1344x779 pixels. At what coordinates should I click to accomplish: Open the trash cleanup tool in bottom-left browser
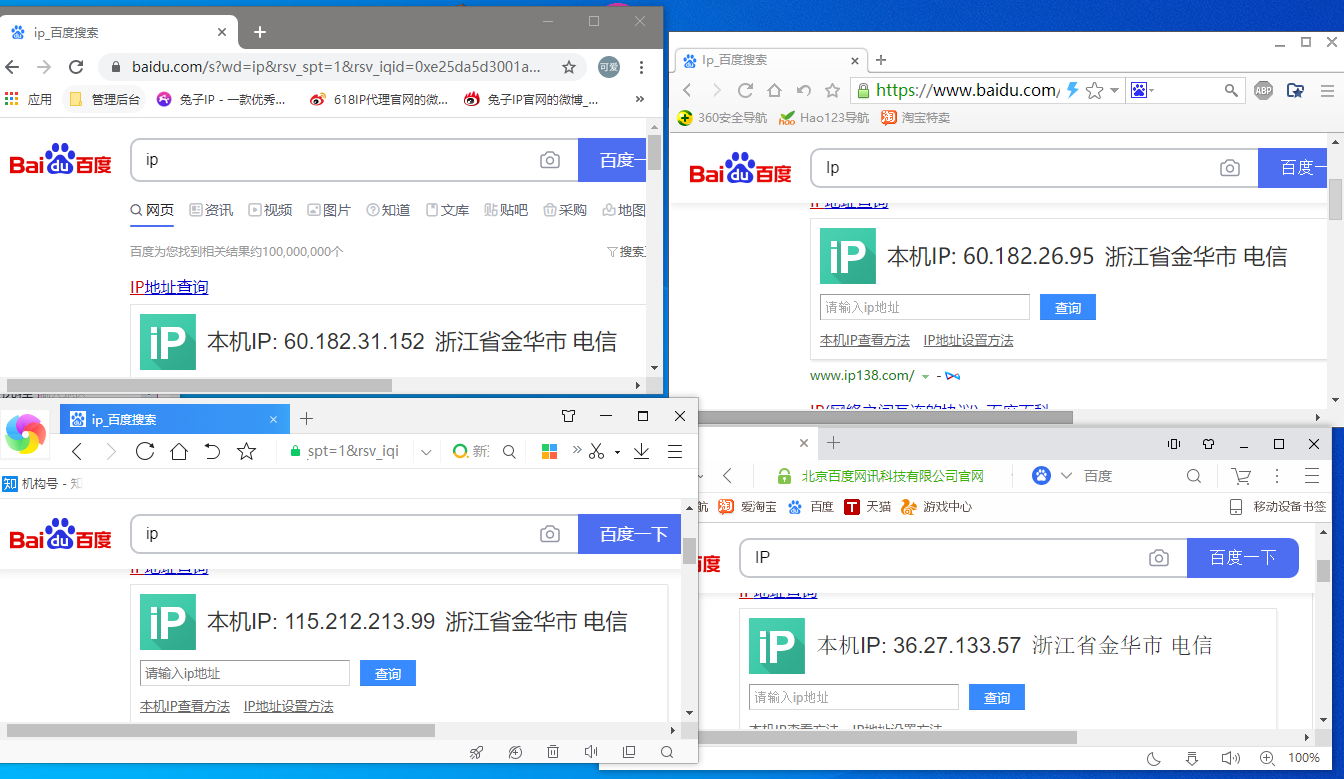pos(553,751)
